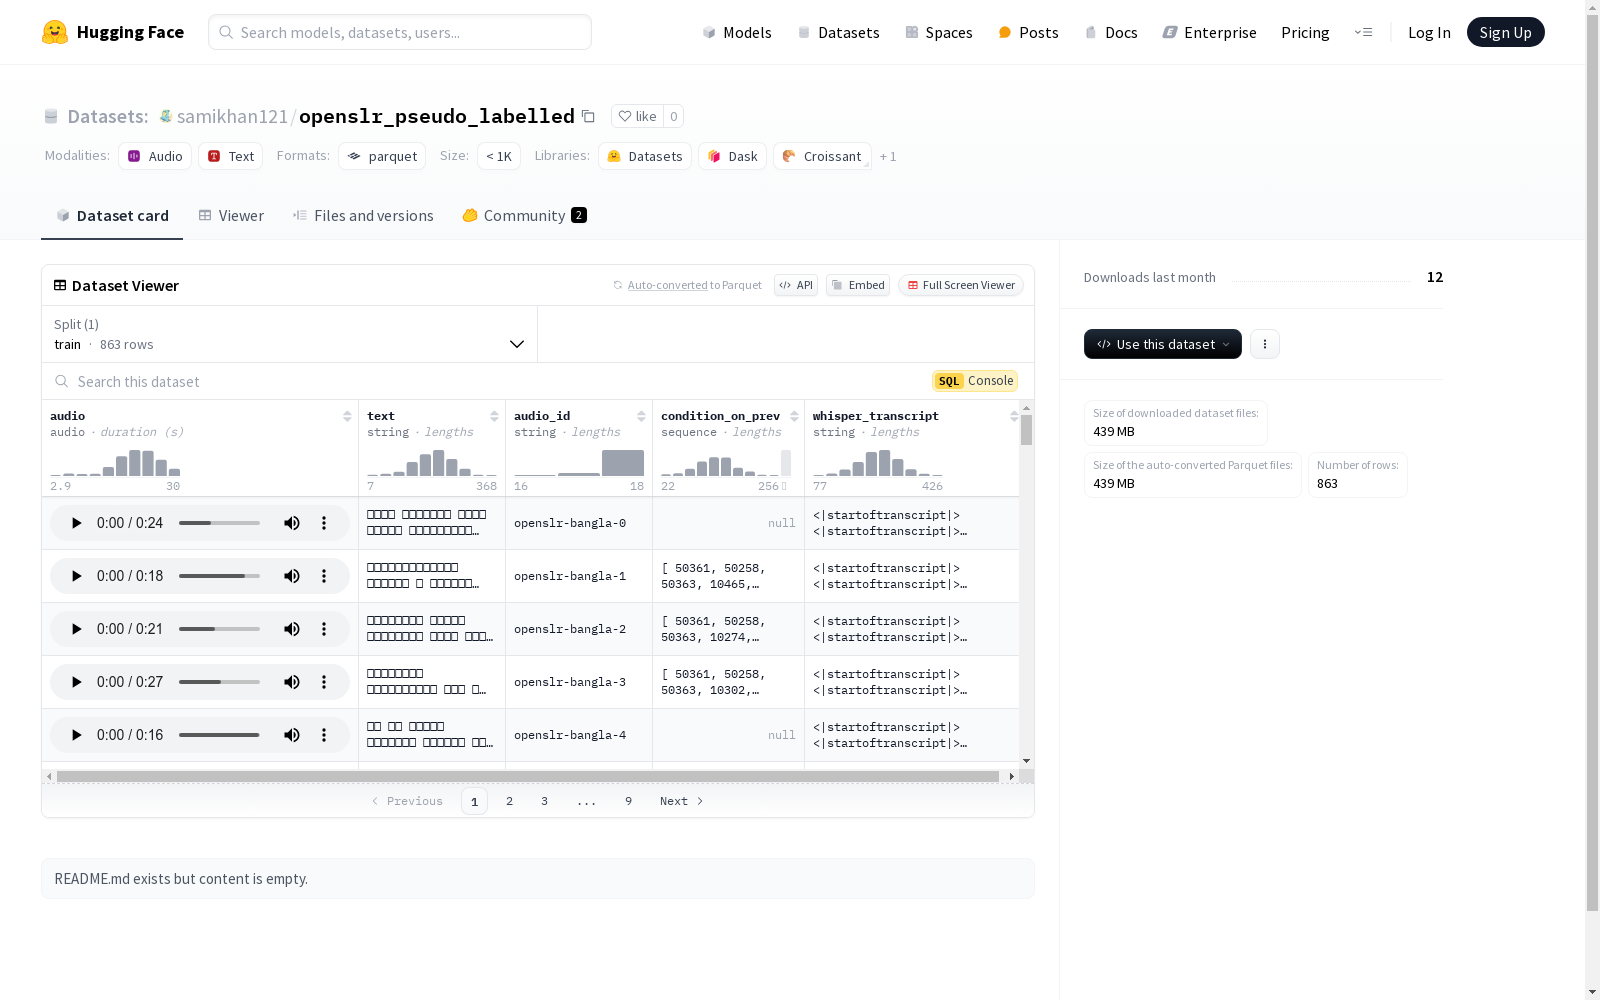Focus the Search models, datasets, users field
Viewport: 1600px width, 1000px height.
tap(400, 32)
